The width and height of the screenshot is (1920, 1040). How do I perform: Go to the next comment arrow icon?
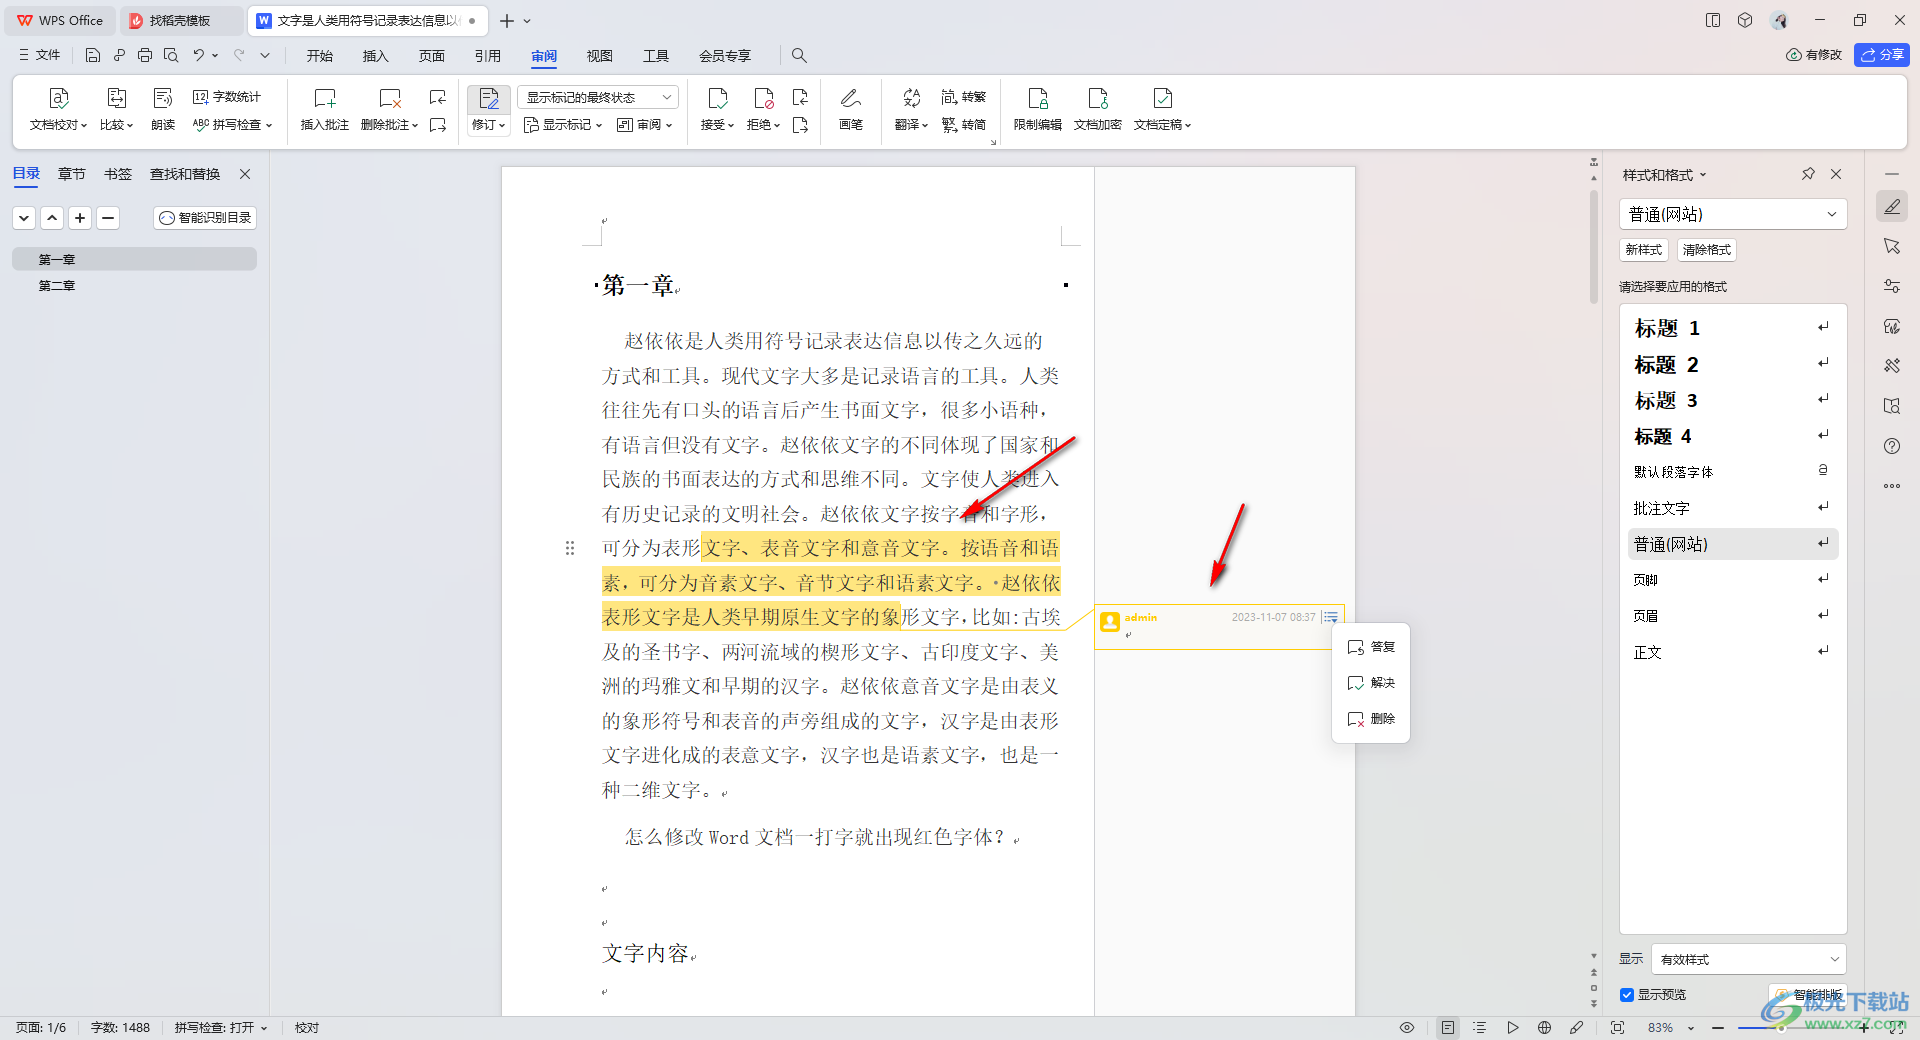[438, 125]
